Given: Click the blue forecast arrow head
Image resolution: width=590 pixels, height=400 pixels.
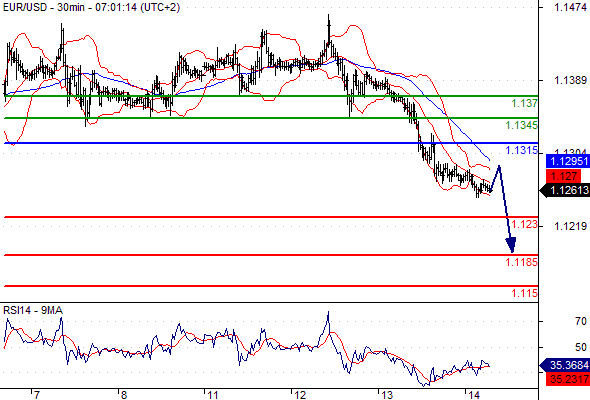Looking at the screenshot, I should coord(511,245).
